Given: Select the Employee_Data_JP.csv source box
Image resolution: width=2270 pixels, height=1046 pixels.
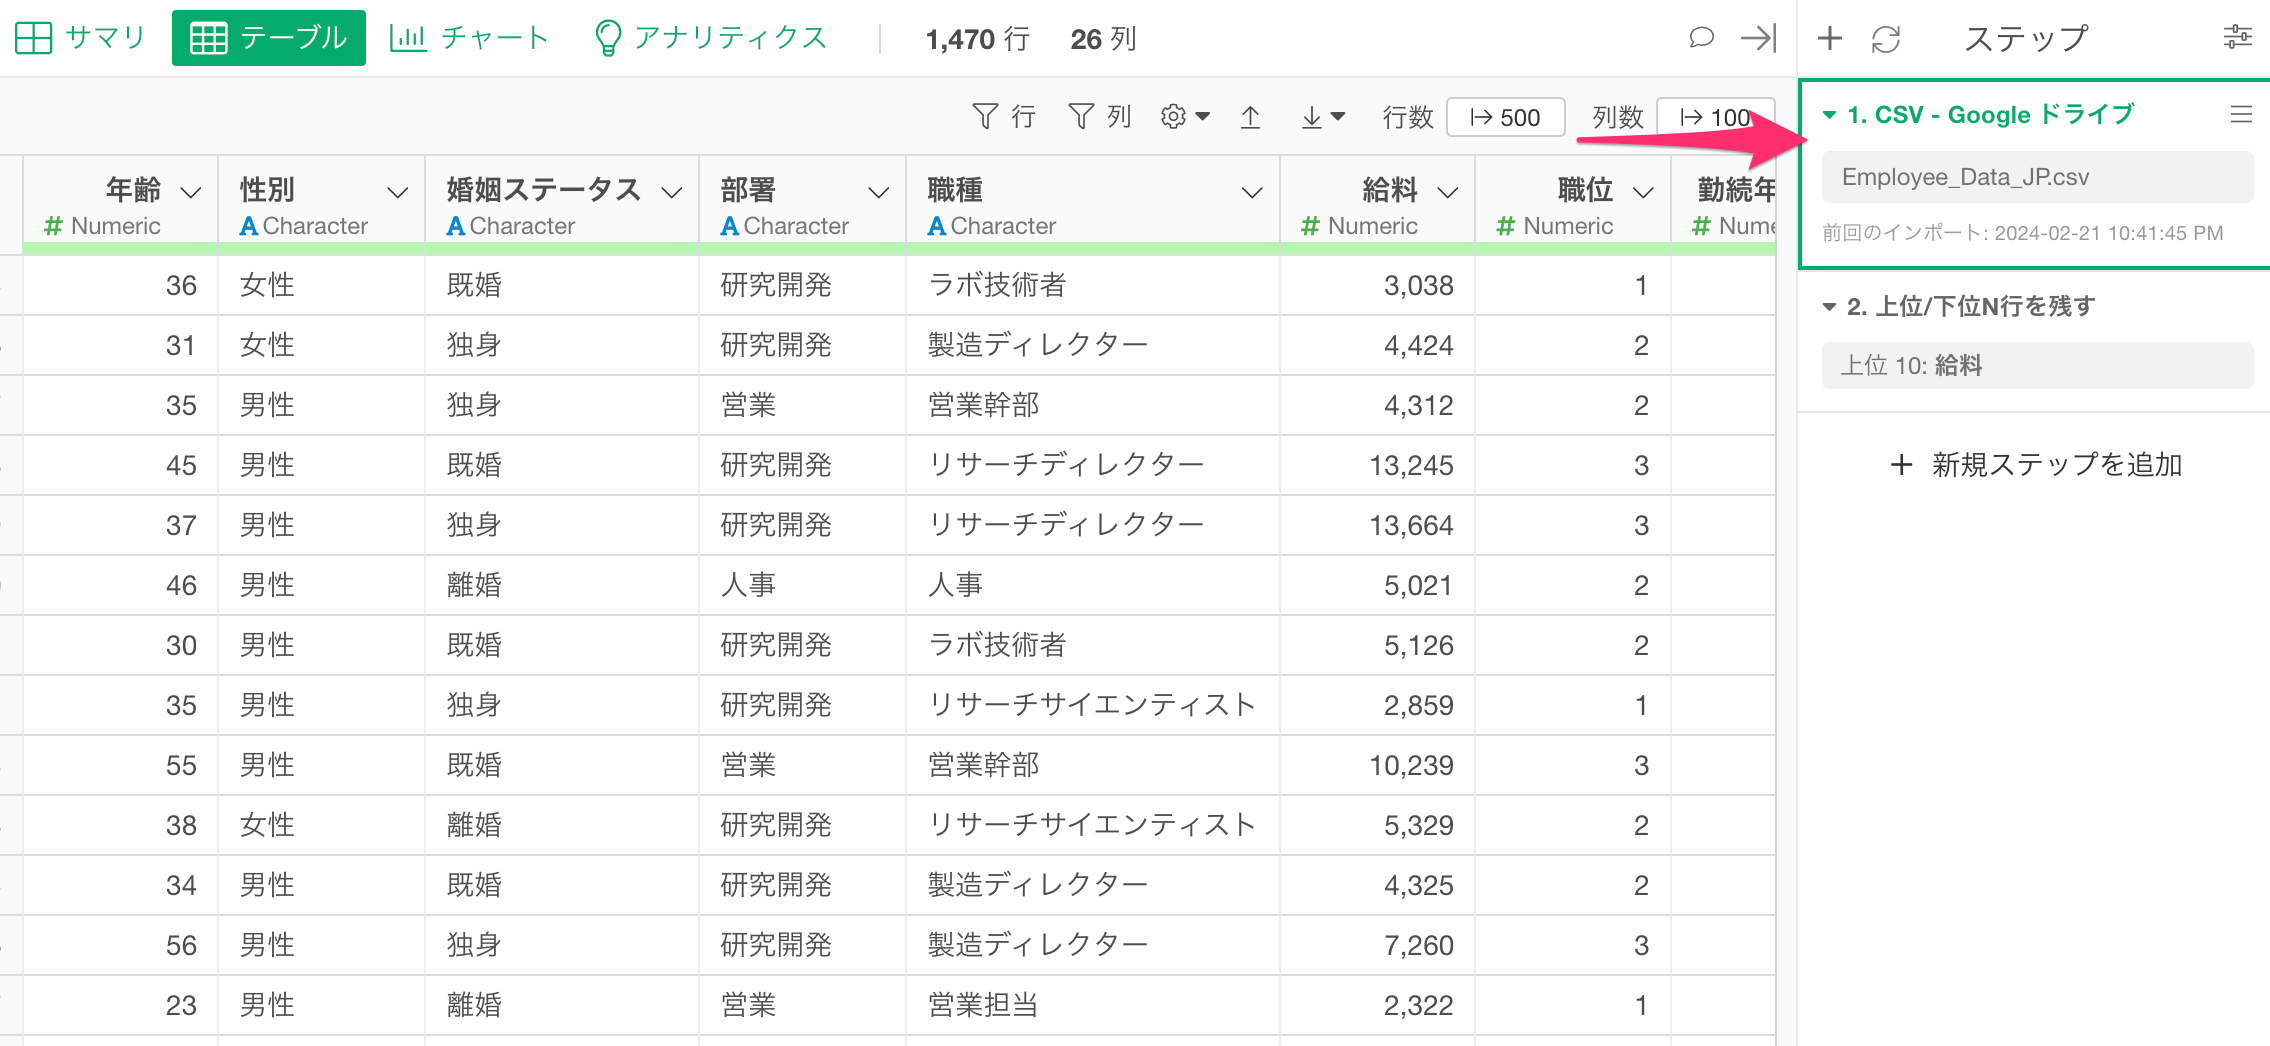Looking at the screenshot, I should 2037,177.
